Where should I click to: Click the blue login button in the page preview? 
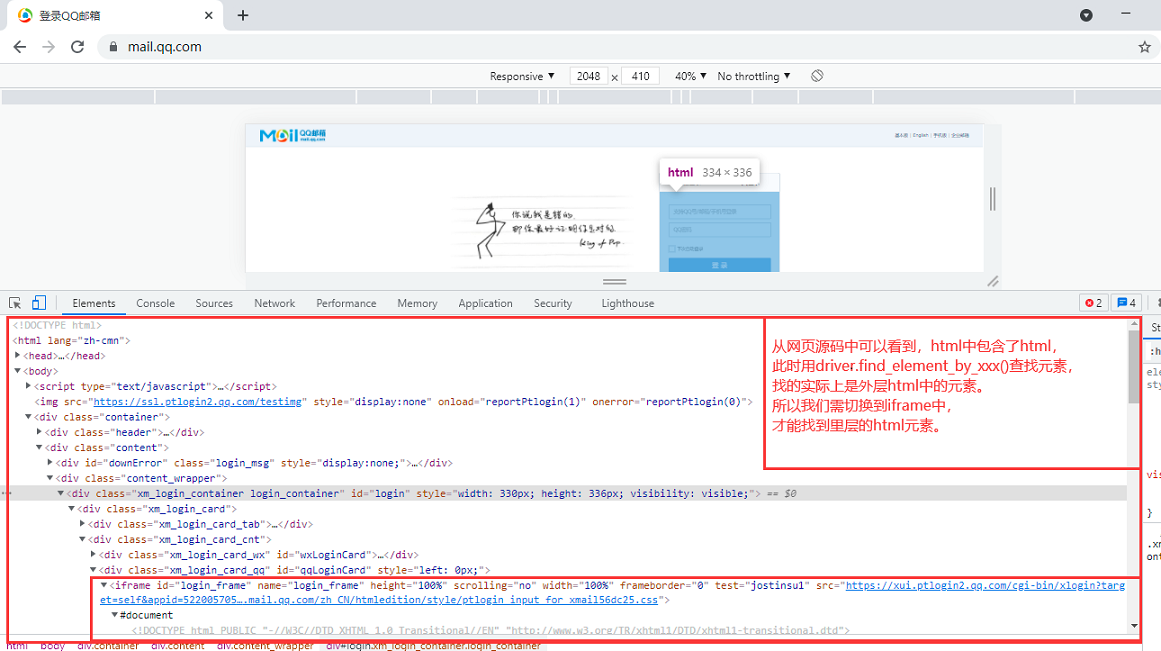pyautogui.click(x=720, y=264)
